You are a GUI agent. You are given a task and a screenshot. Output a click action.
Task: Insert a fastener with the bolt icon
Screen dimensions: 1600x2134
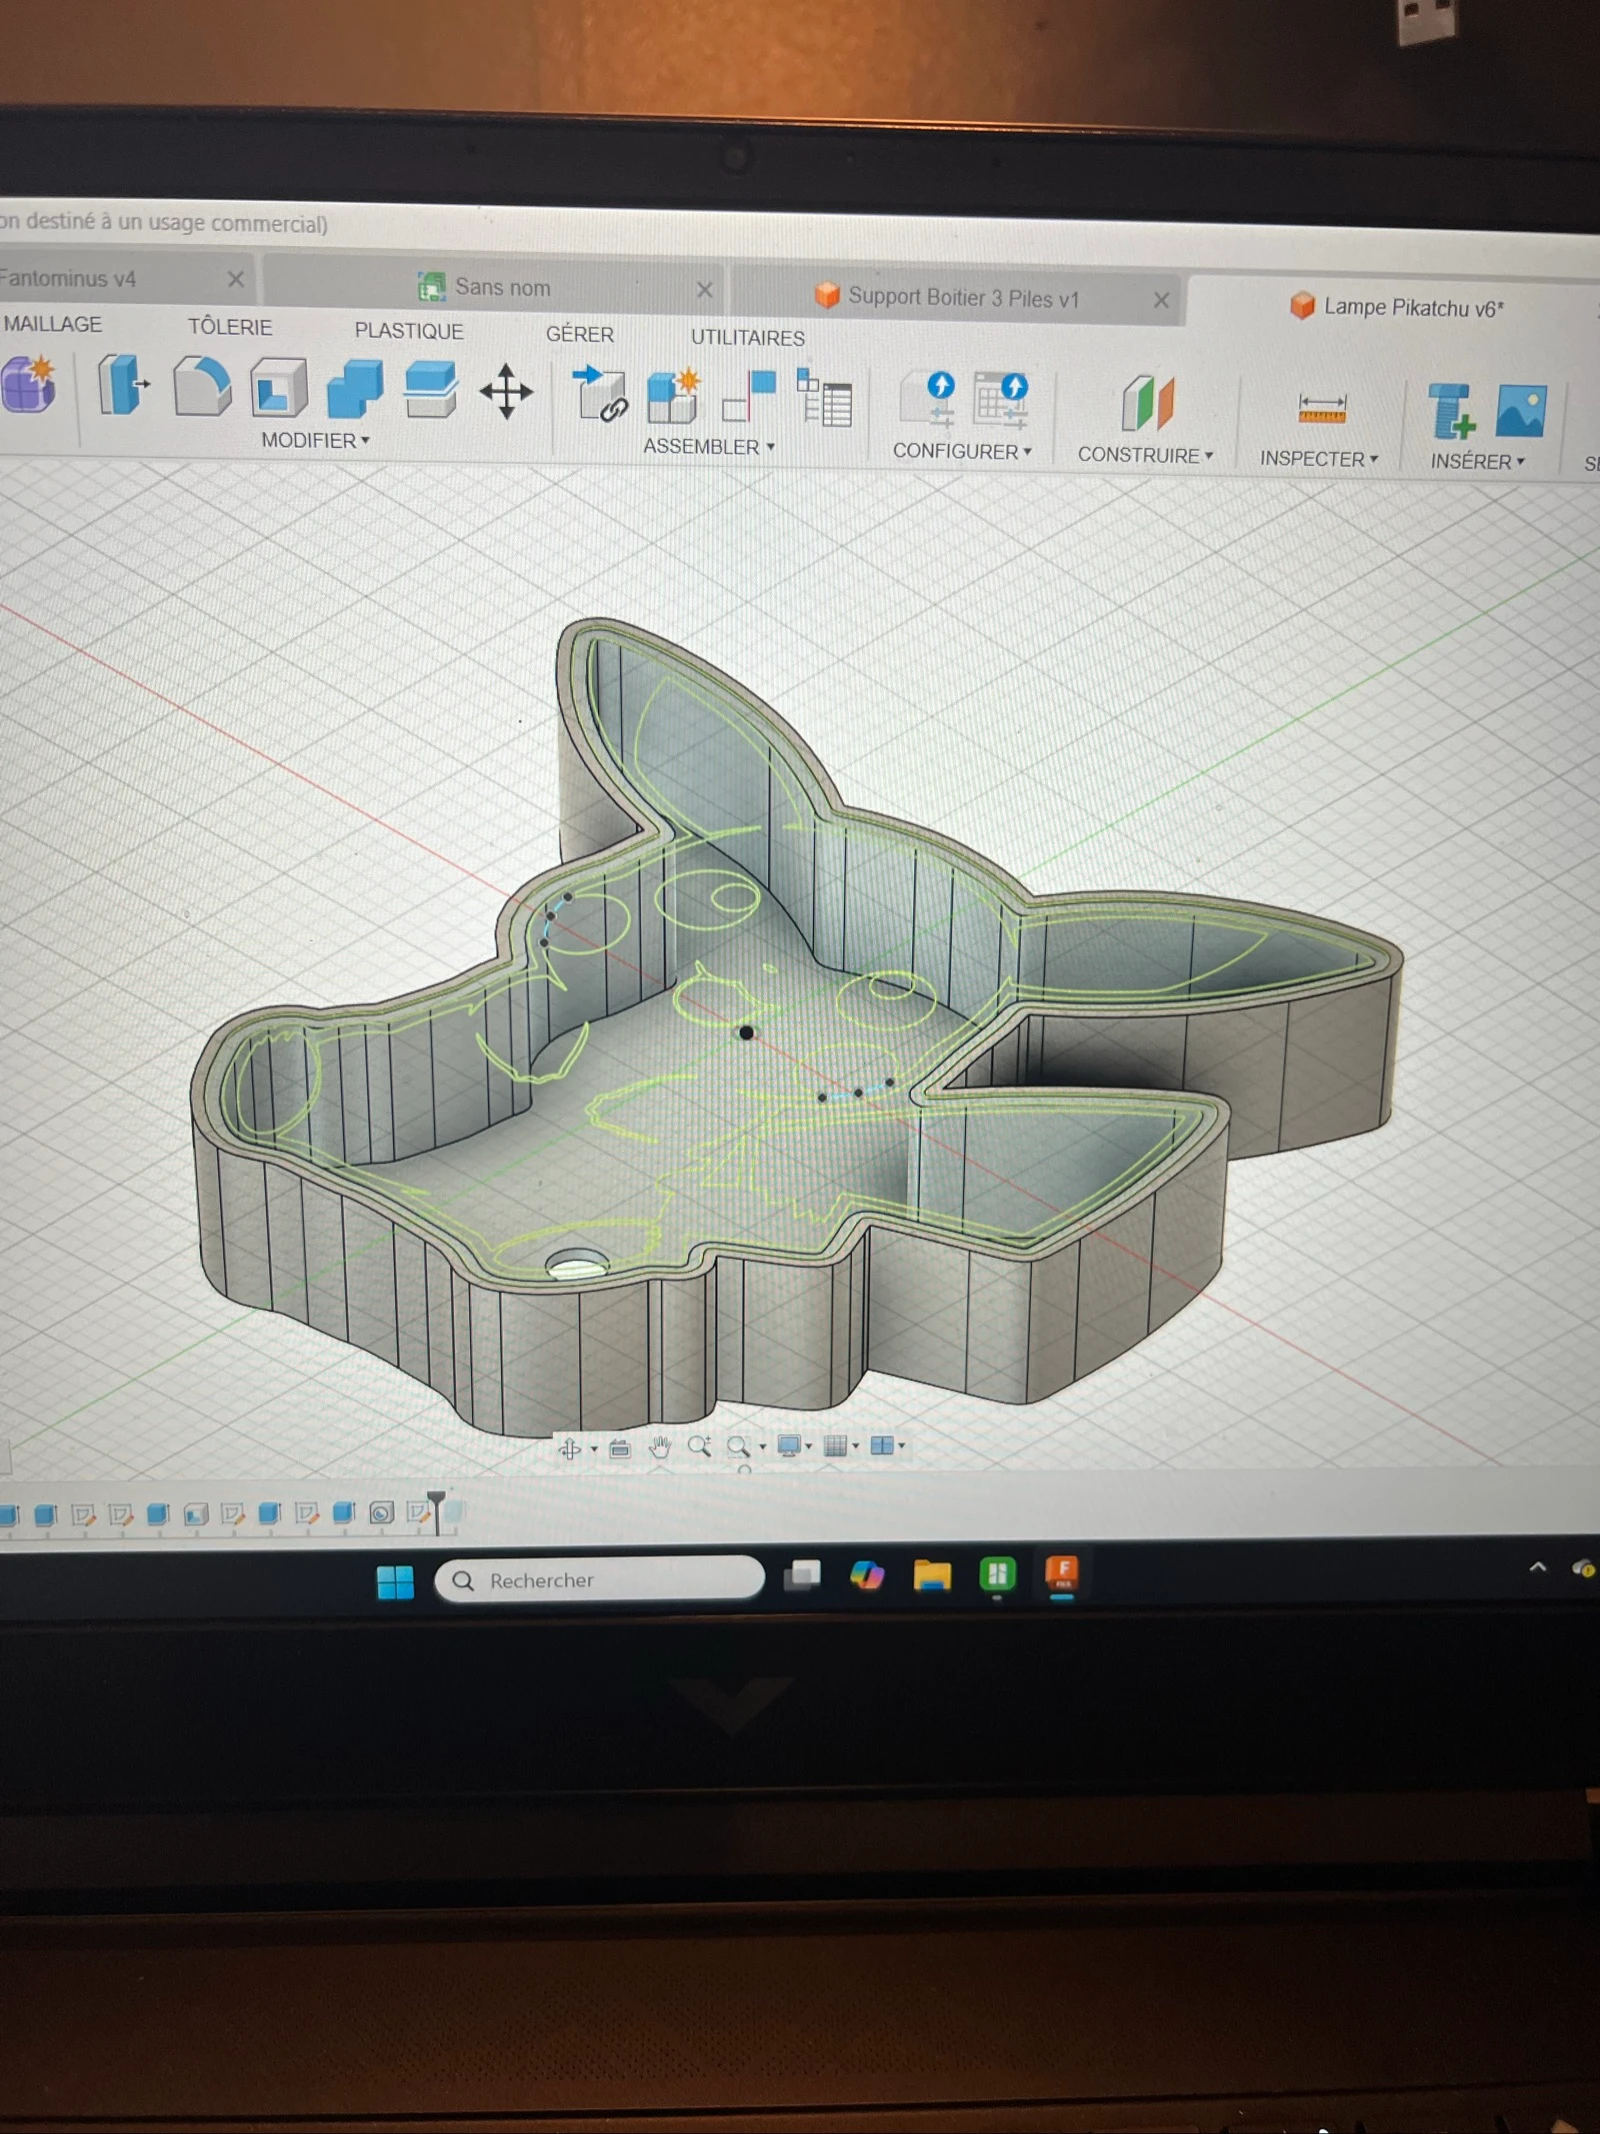pos(1450,411)
